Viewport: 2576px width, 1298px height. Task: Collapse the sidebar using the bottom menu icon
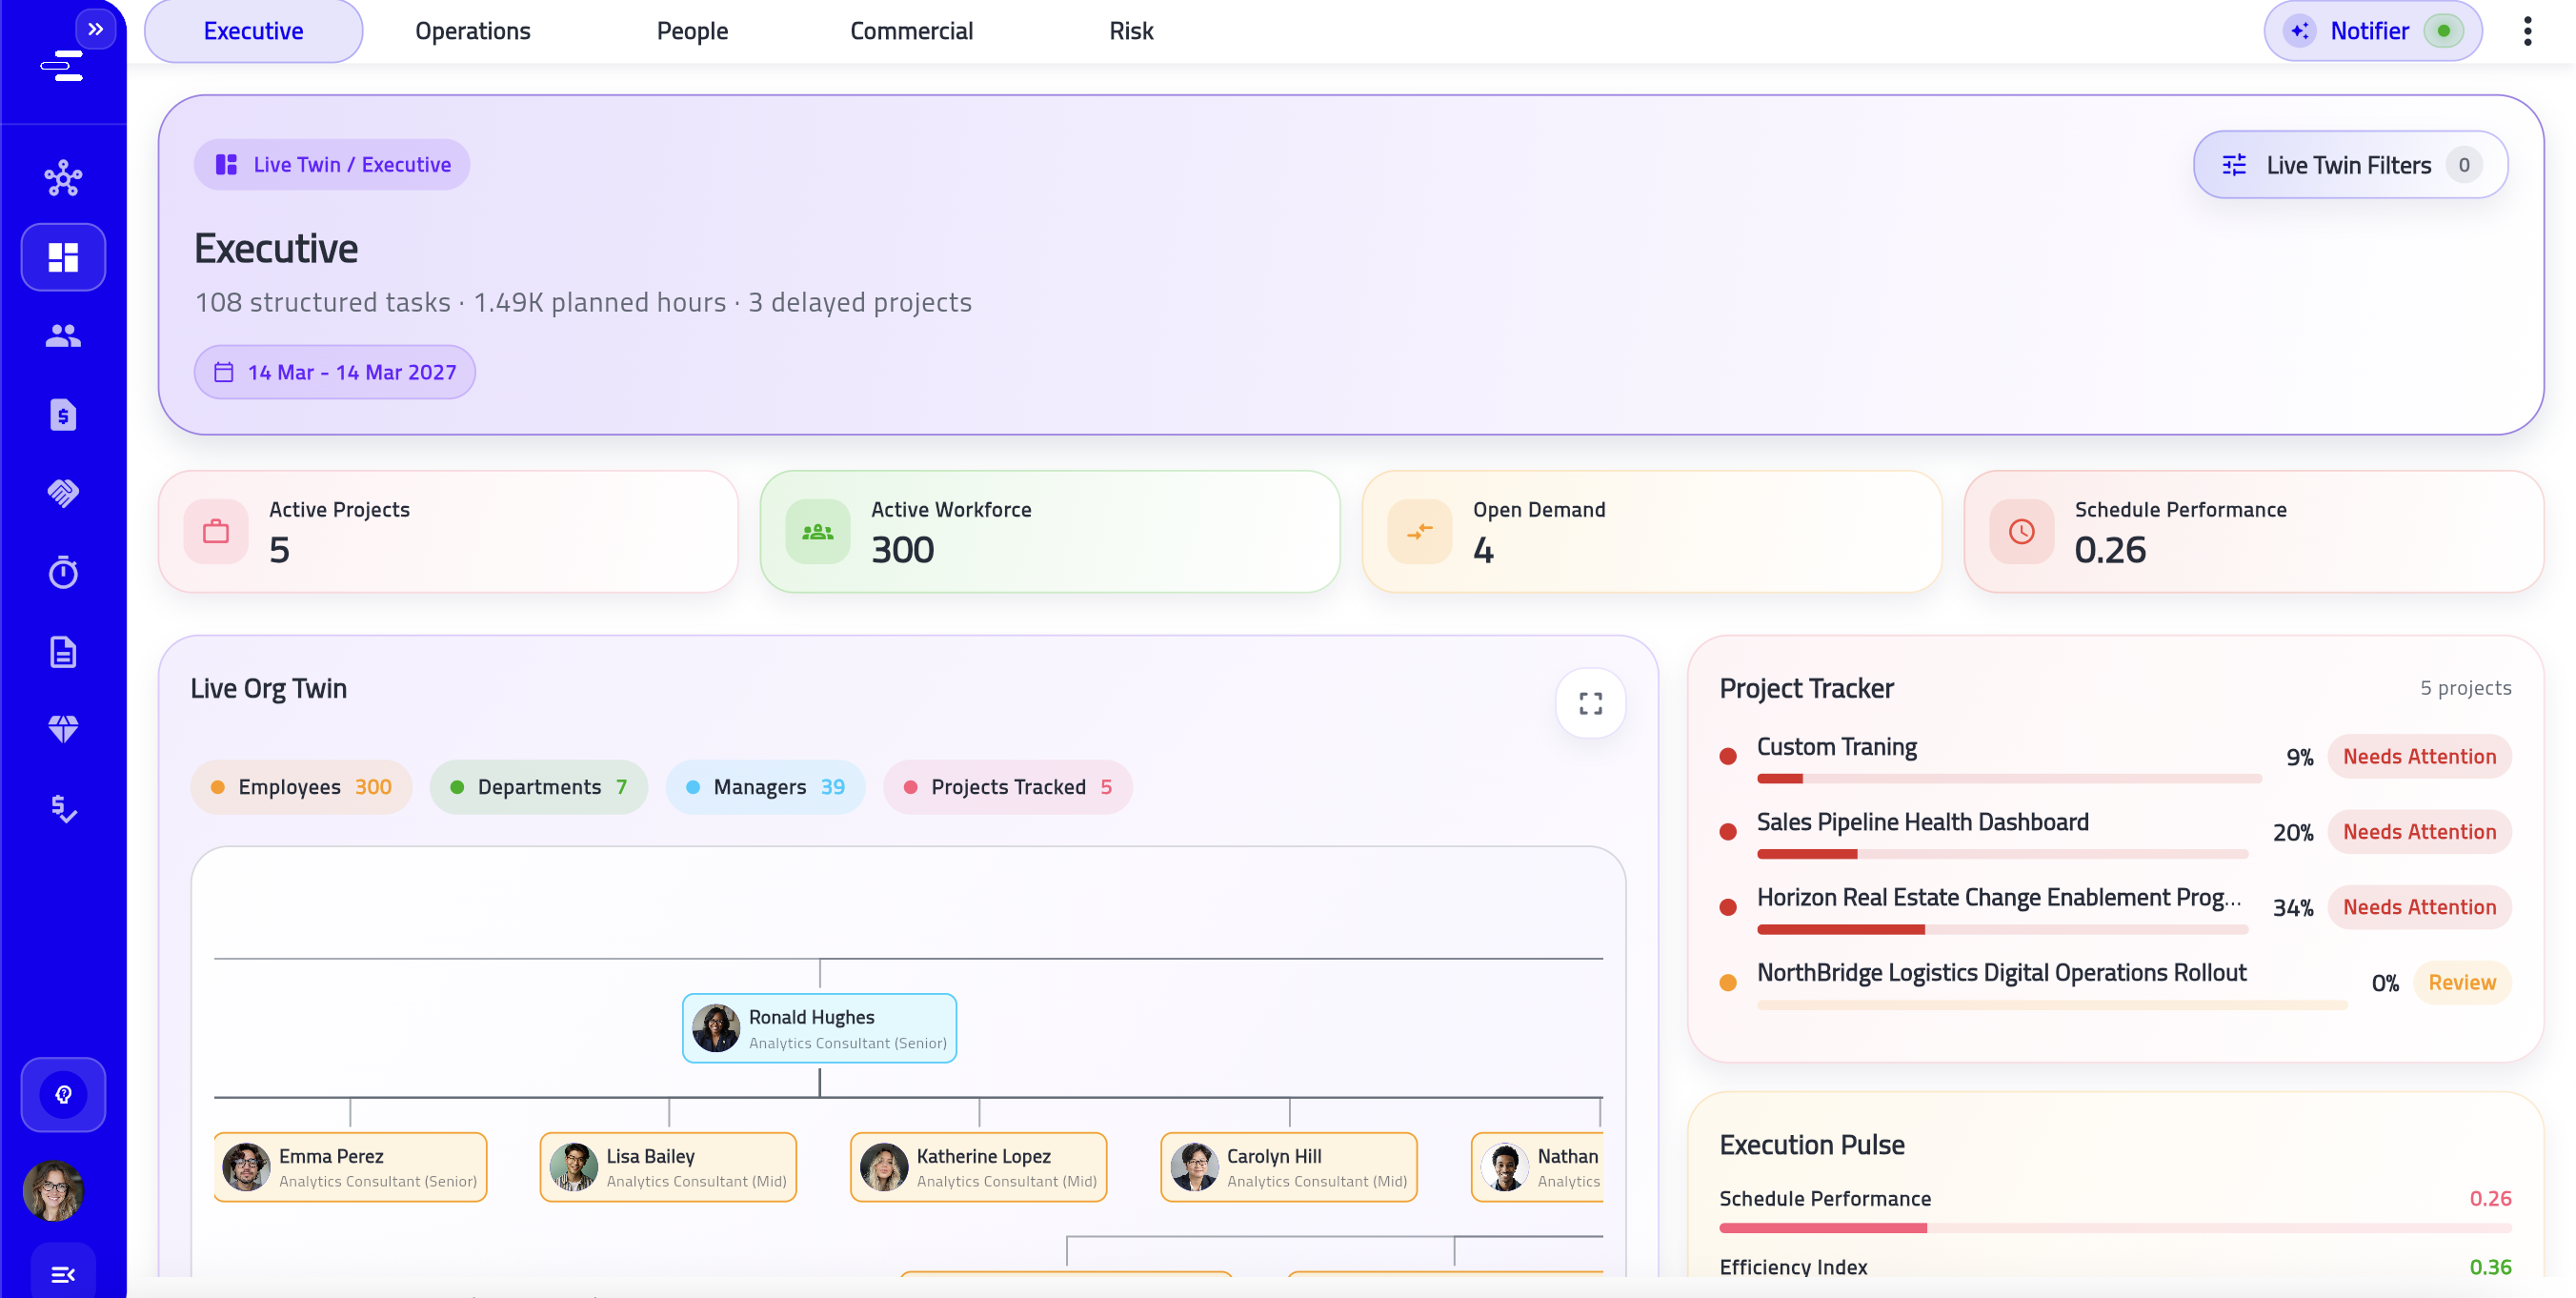[x=63, y=1274]
